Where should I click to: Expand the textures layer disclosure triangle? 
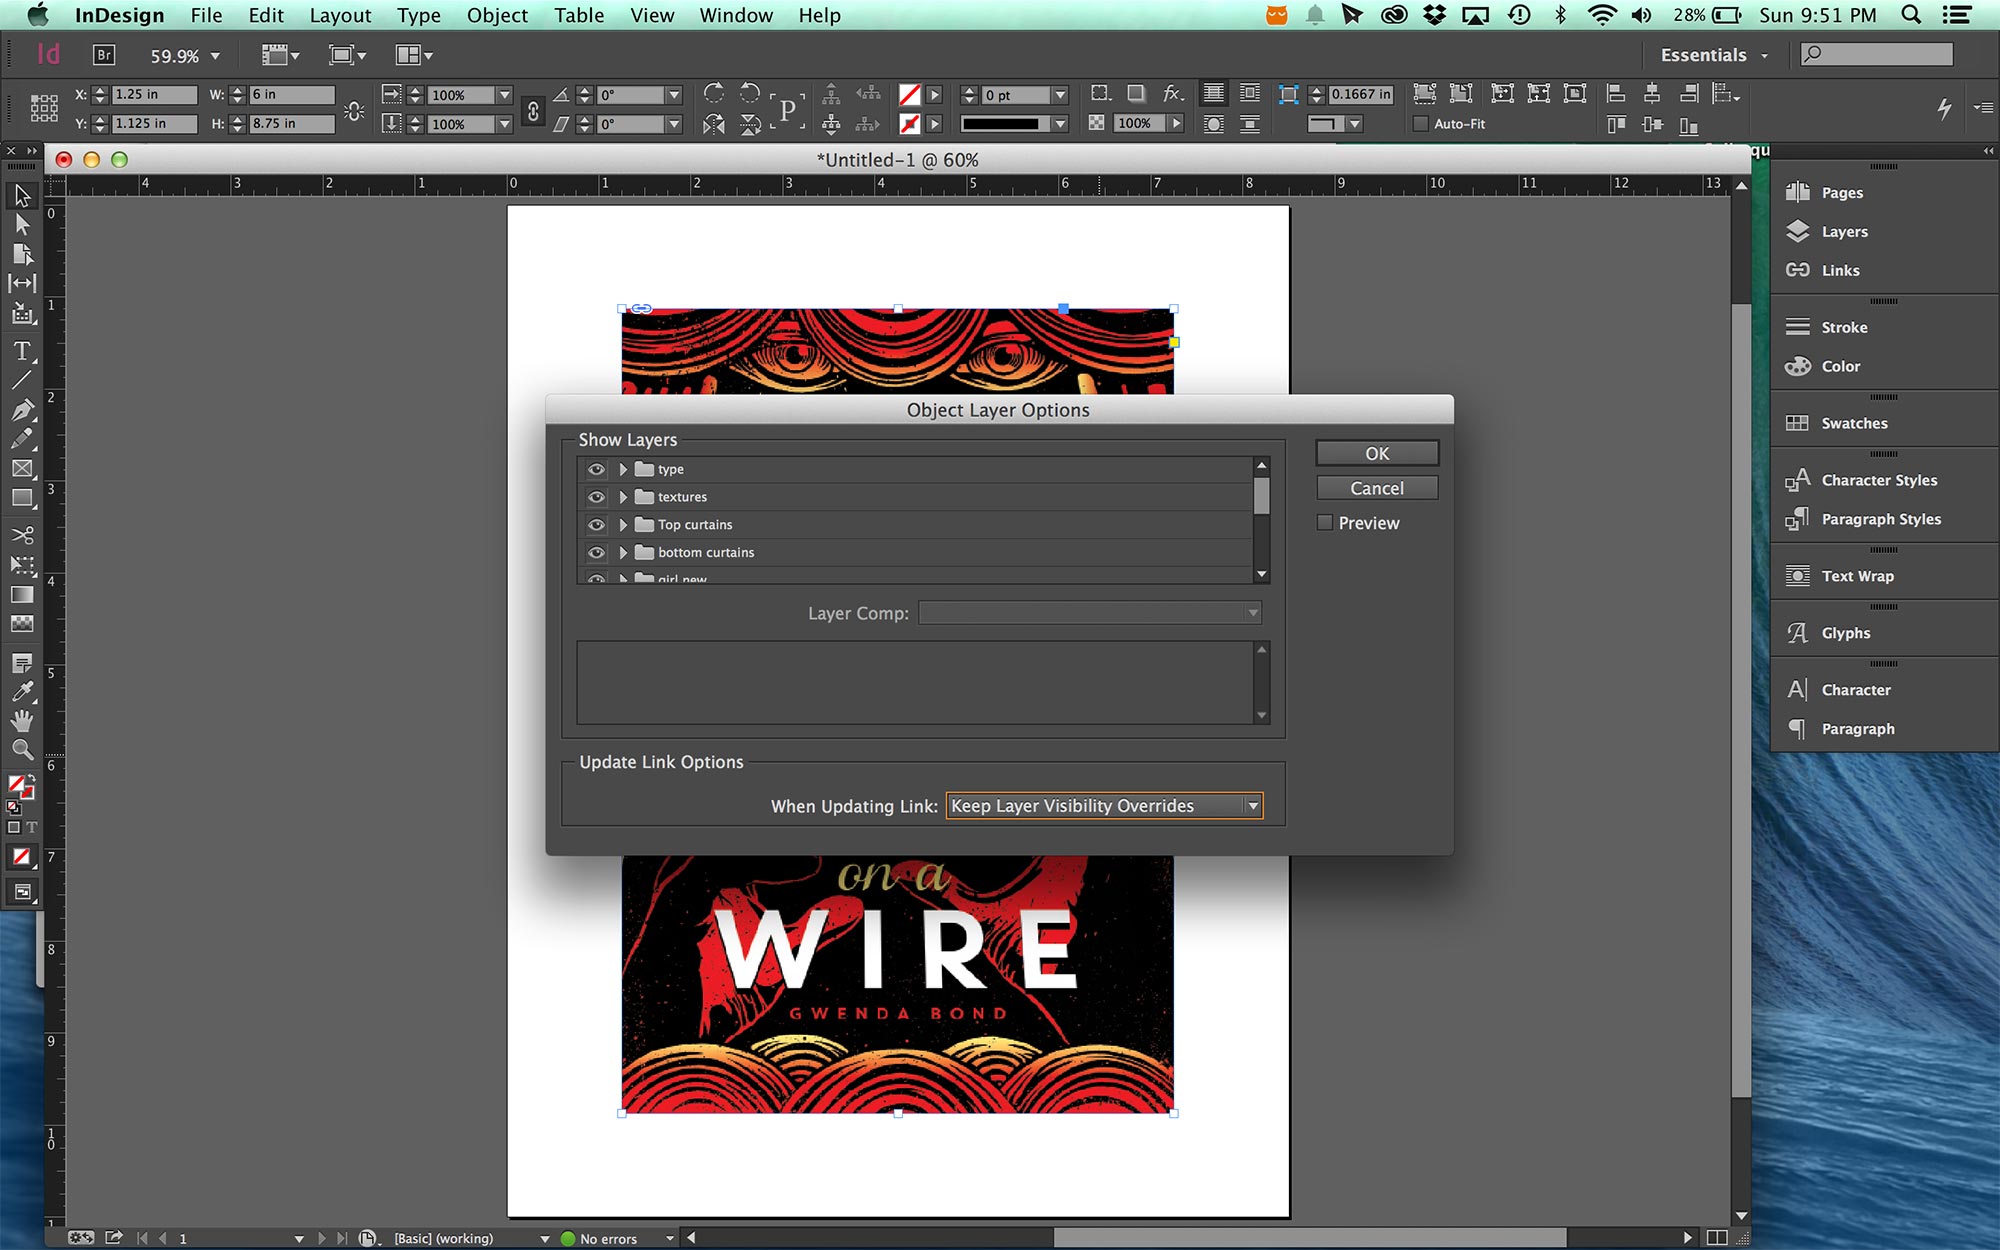(x=623, y=496)
